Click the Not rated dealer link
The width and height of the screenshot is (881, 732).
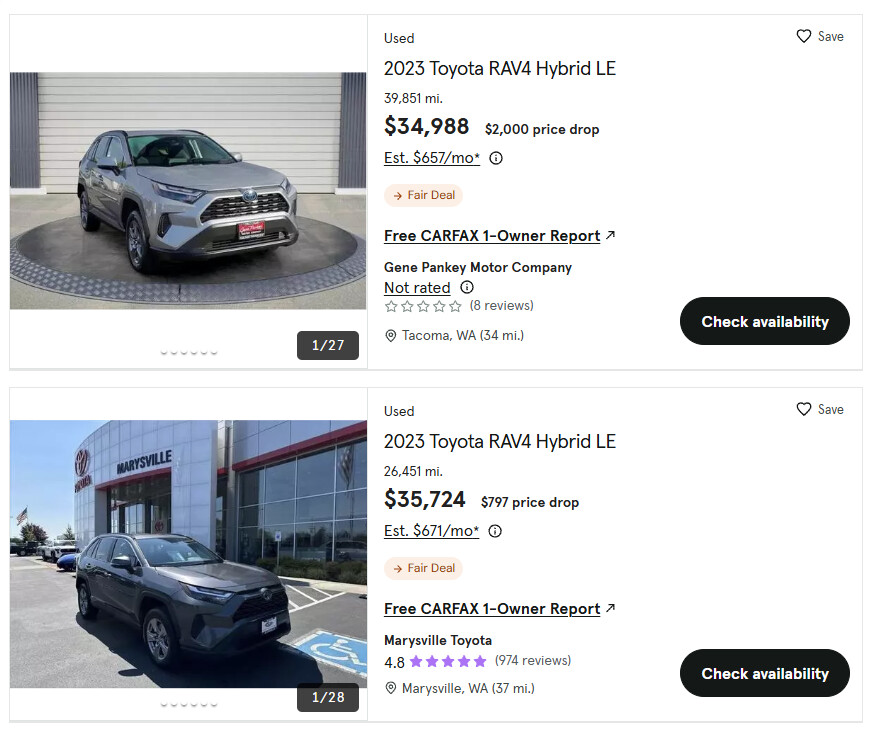coord(417,288)
